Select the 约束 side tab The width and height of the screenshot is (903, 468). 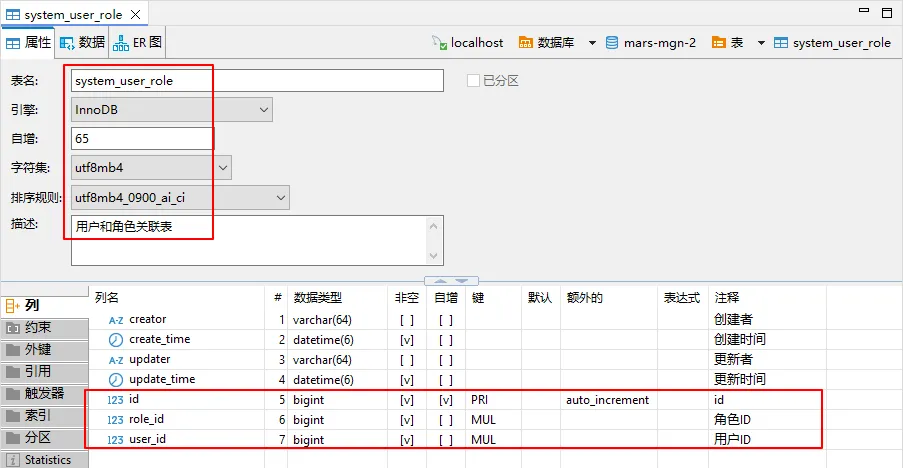(x=44, y=328)
